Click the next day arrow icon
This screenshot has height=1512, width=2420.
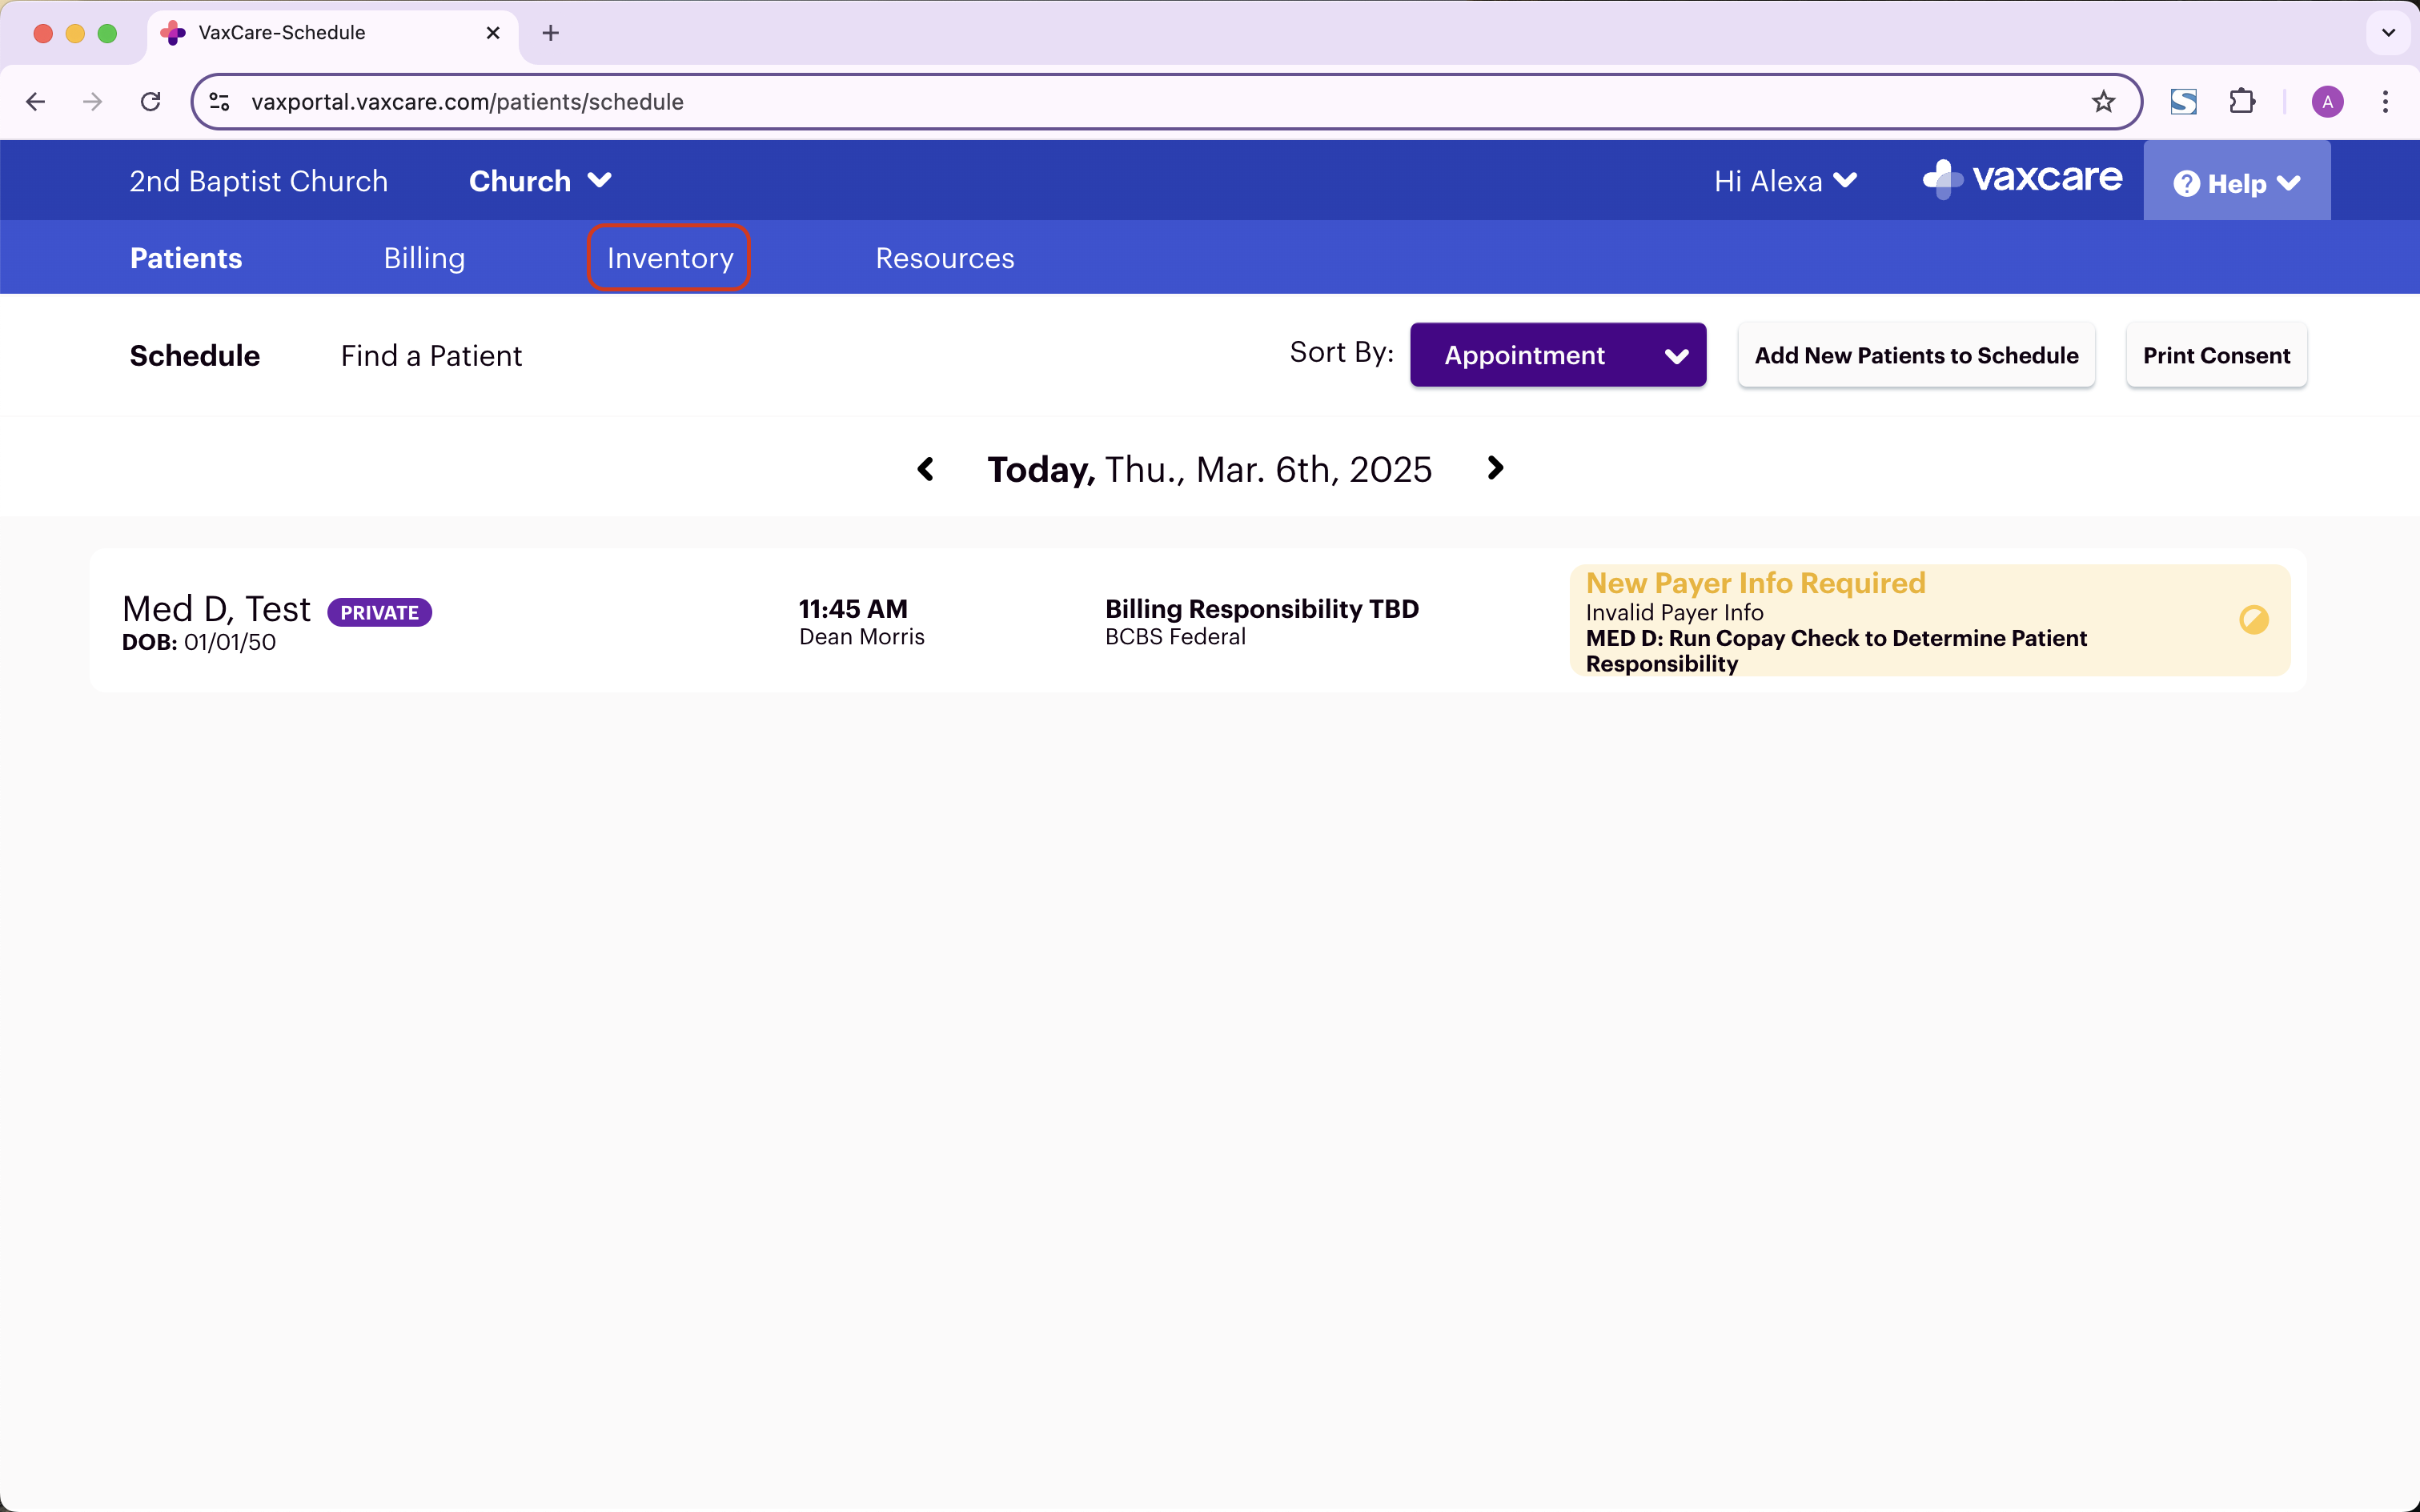click(1495, 468)
